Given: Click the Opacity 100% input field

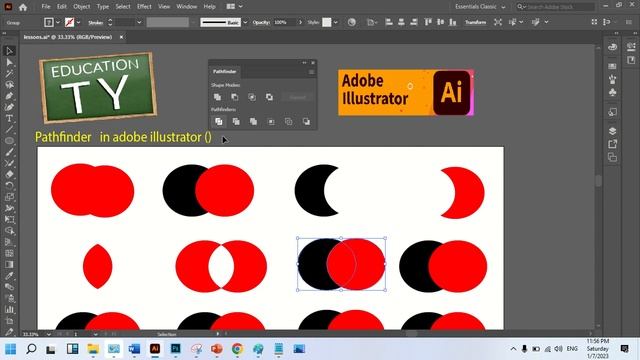Looking at the screenshot, I should coord(284,22).
